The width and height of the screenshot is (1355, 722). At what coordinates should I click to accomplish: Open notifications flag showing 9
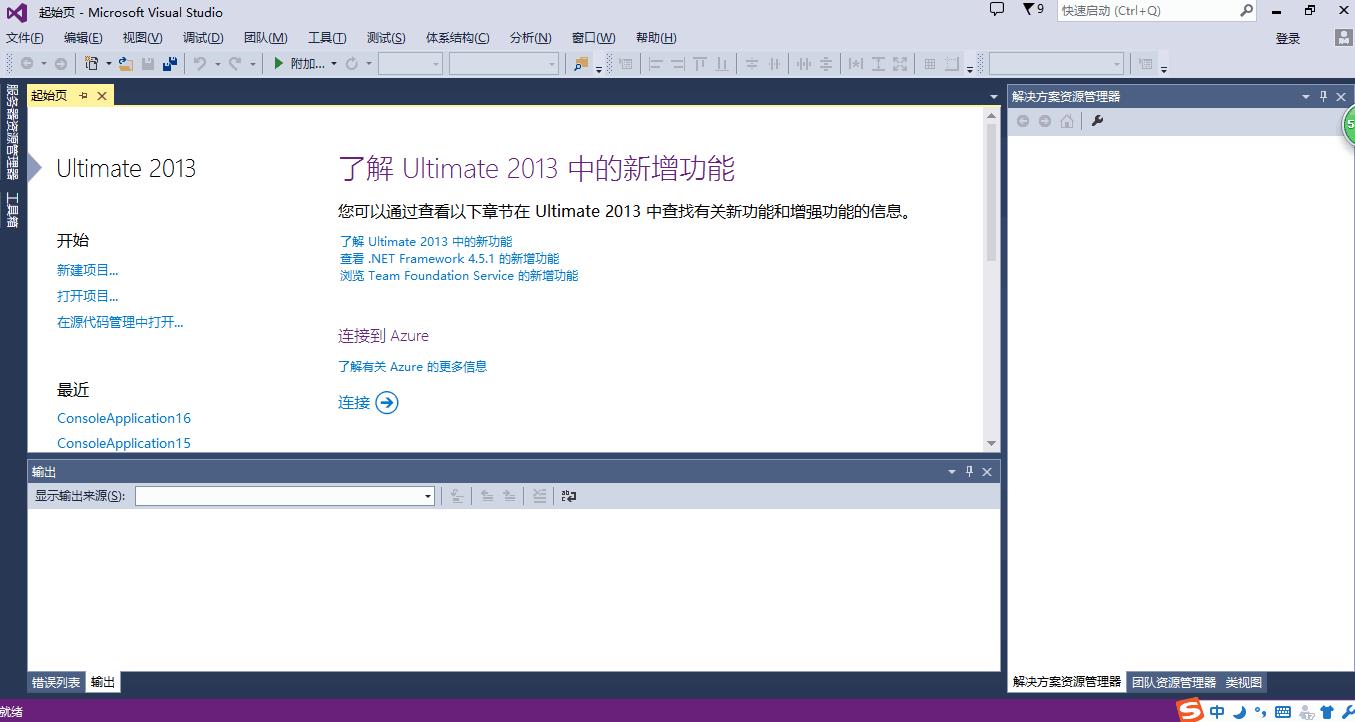point(1033,9)
